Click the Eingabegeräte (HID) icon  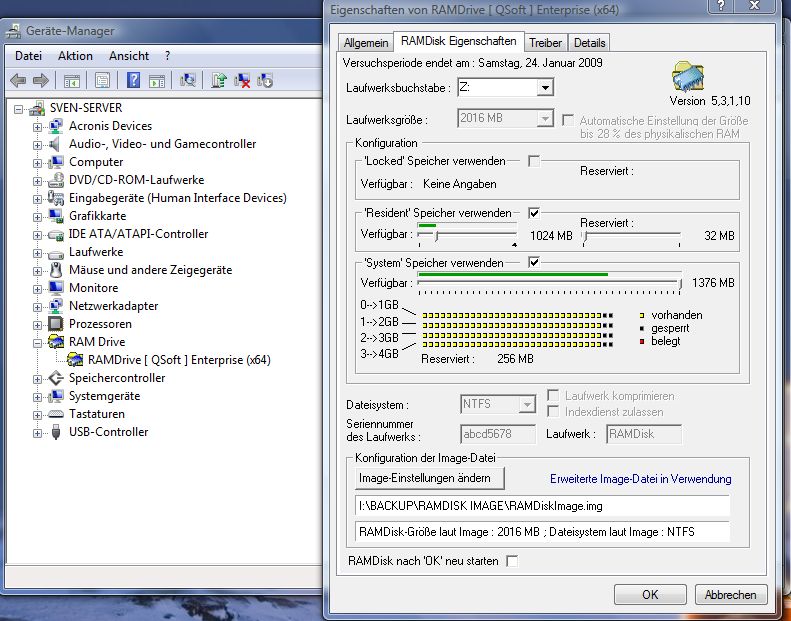pyautogui.click(x=55, y=198)
